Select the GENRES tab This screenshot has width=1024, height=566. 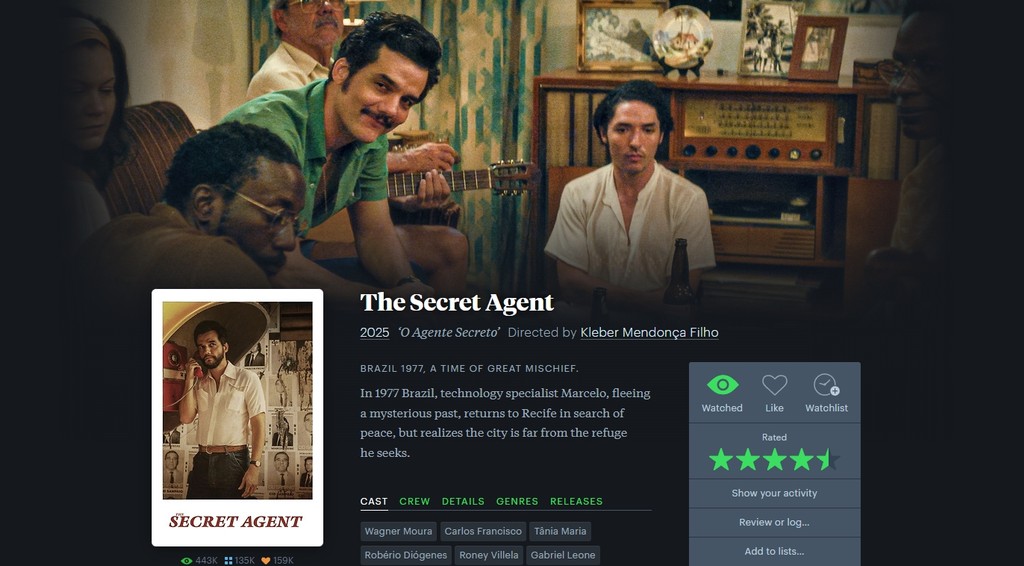click(x=517, y=501)
